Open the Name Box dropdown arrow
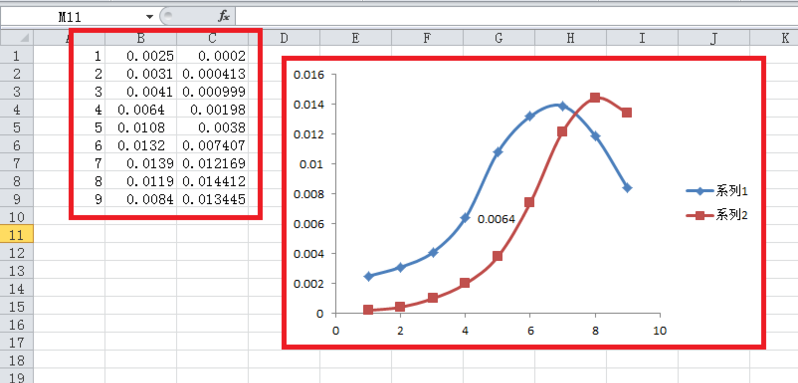 (149, 17)
